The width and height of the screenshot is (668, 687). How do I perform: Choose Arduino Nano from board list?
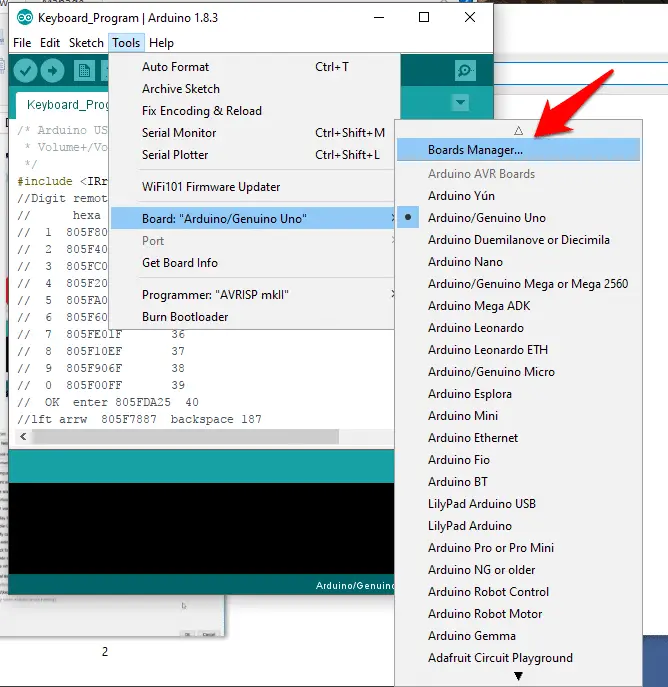[465, 262]
